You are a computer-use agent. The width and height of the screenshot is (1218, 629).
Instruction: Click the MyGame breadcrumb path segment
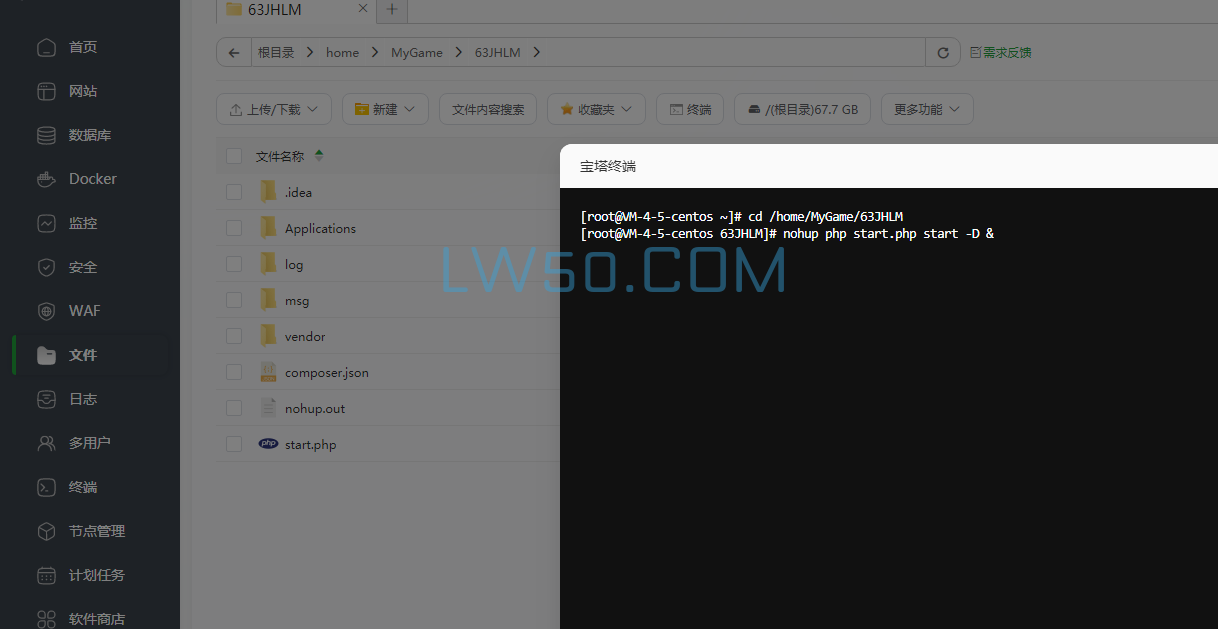tap(416, 53)
